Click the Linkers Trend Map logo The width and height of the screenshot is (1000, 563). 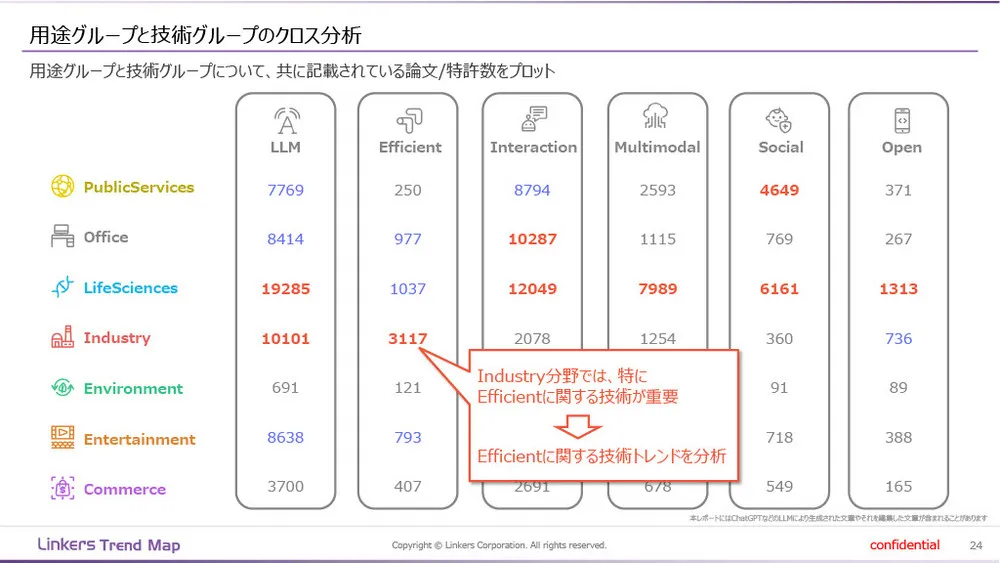coord(109,545)
